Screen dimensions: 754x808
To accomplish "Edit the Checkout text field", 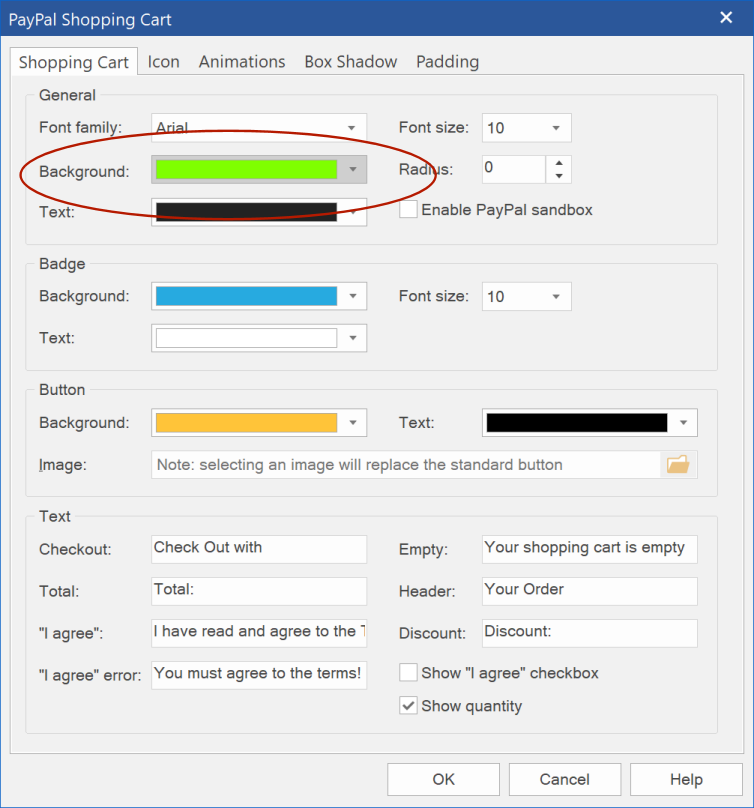I will pyautogui.click(x=259, y=549).
